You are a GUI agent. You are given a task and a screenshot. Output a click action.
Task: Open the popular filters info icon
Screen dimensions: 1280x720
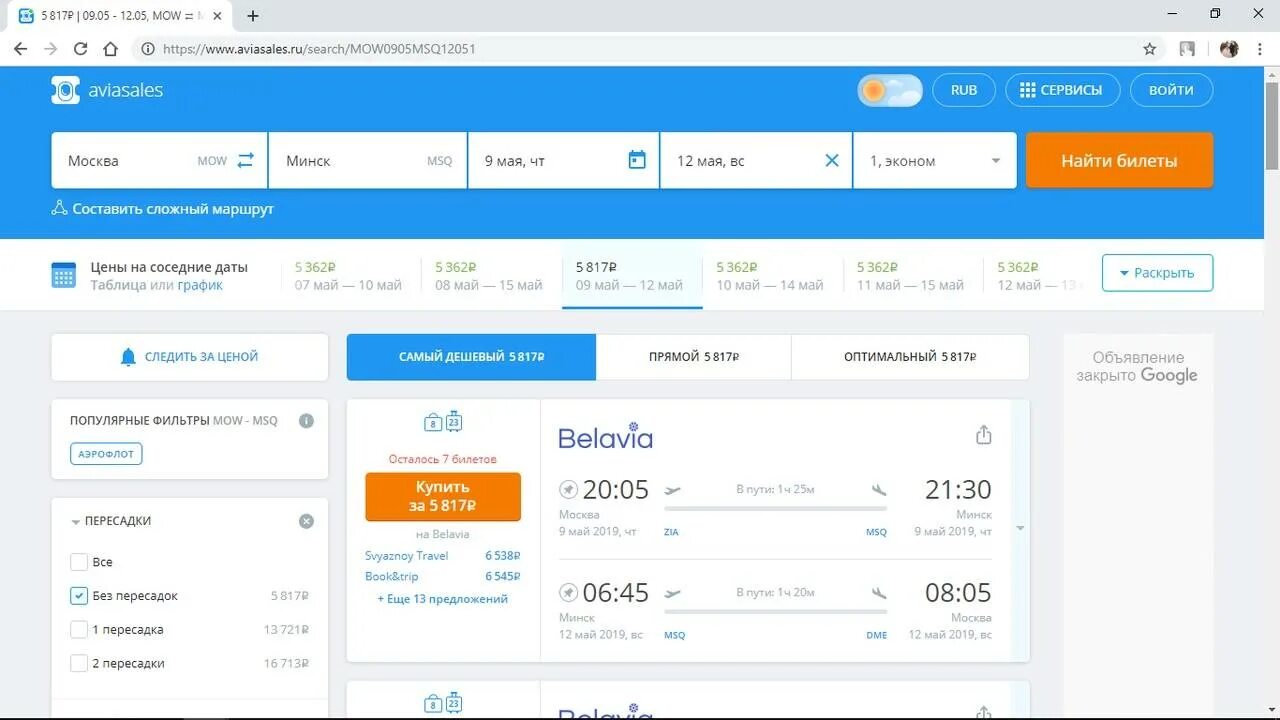(x=306, y=421)
